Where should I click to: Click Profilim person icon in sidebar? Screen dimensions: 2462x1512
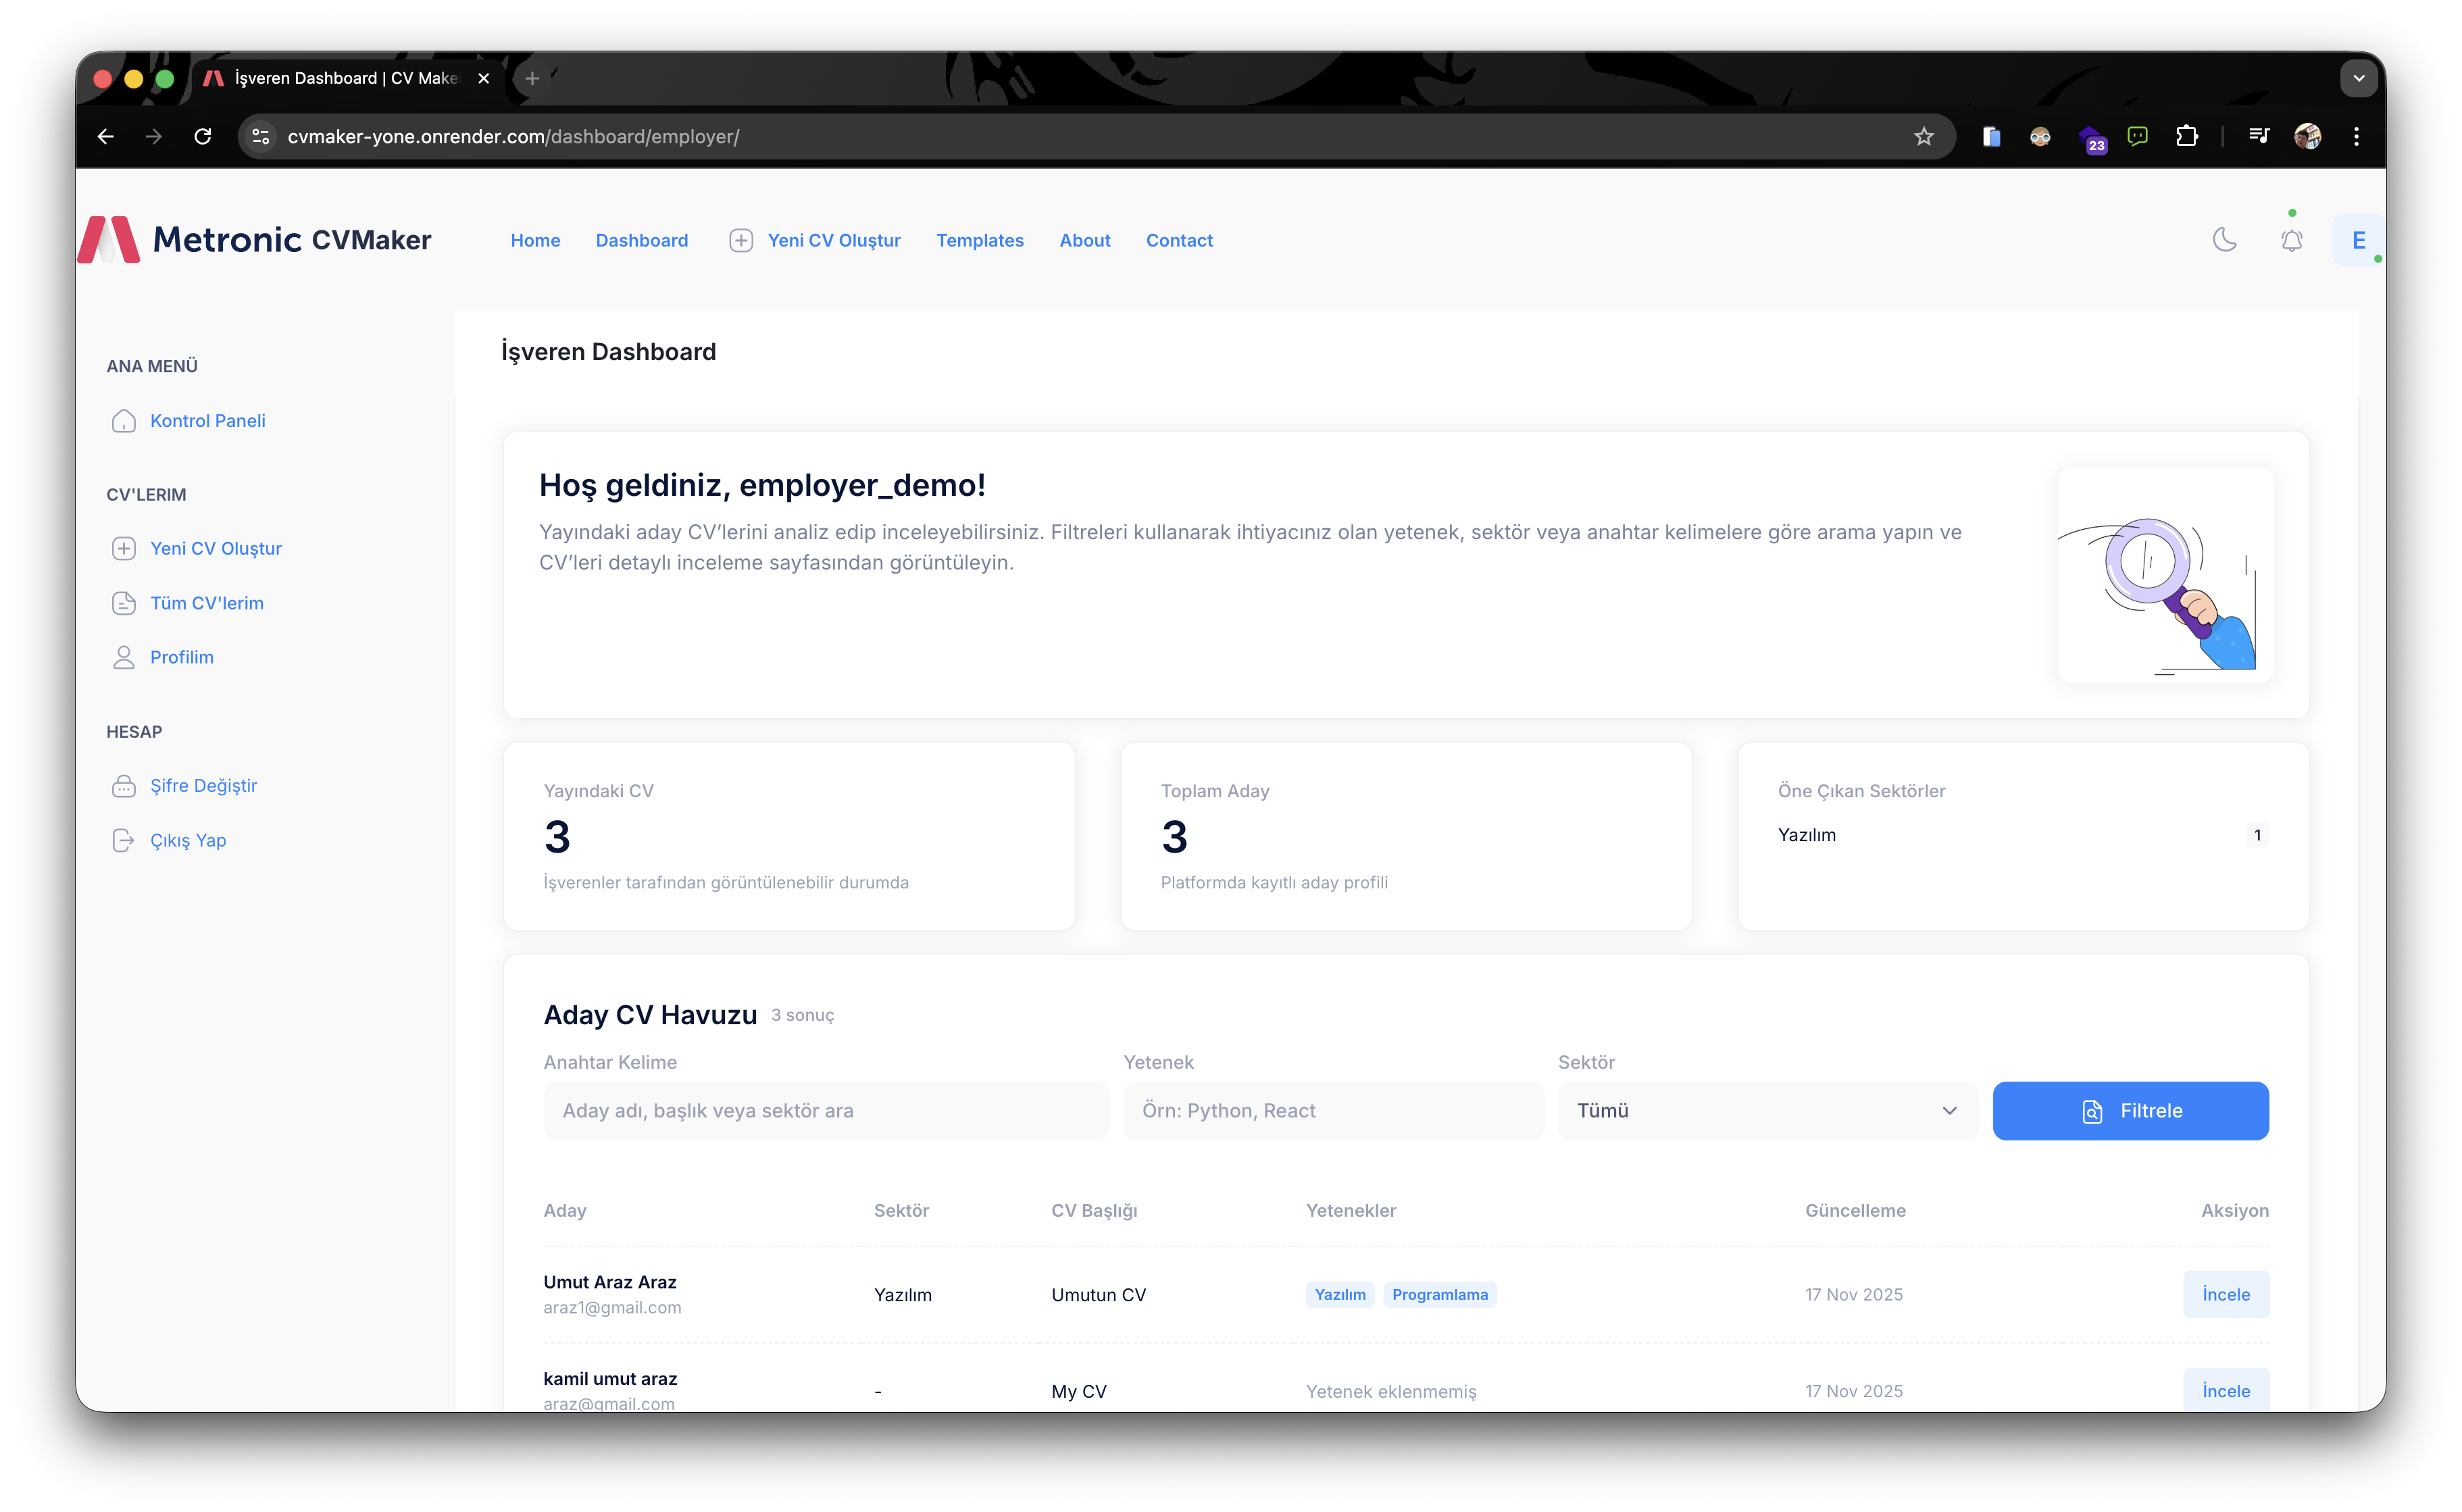pyautogui.click(x=124, y=657)
